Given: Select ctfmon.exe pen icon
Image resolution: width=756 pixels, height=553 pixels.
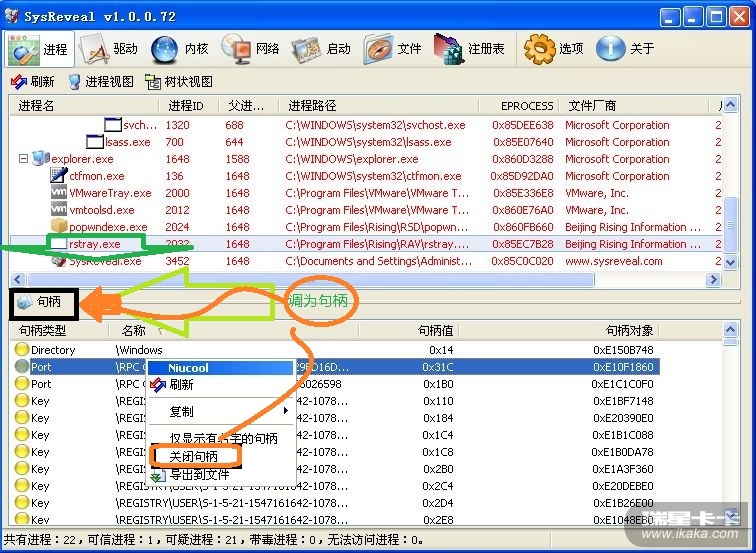Looking at the screenshot, I should 59,175.
